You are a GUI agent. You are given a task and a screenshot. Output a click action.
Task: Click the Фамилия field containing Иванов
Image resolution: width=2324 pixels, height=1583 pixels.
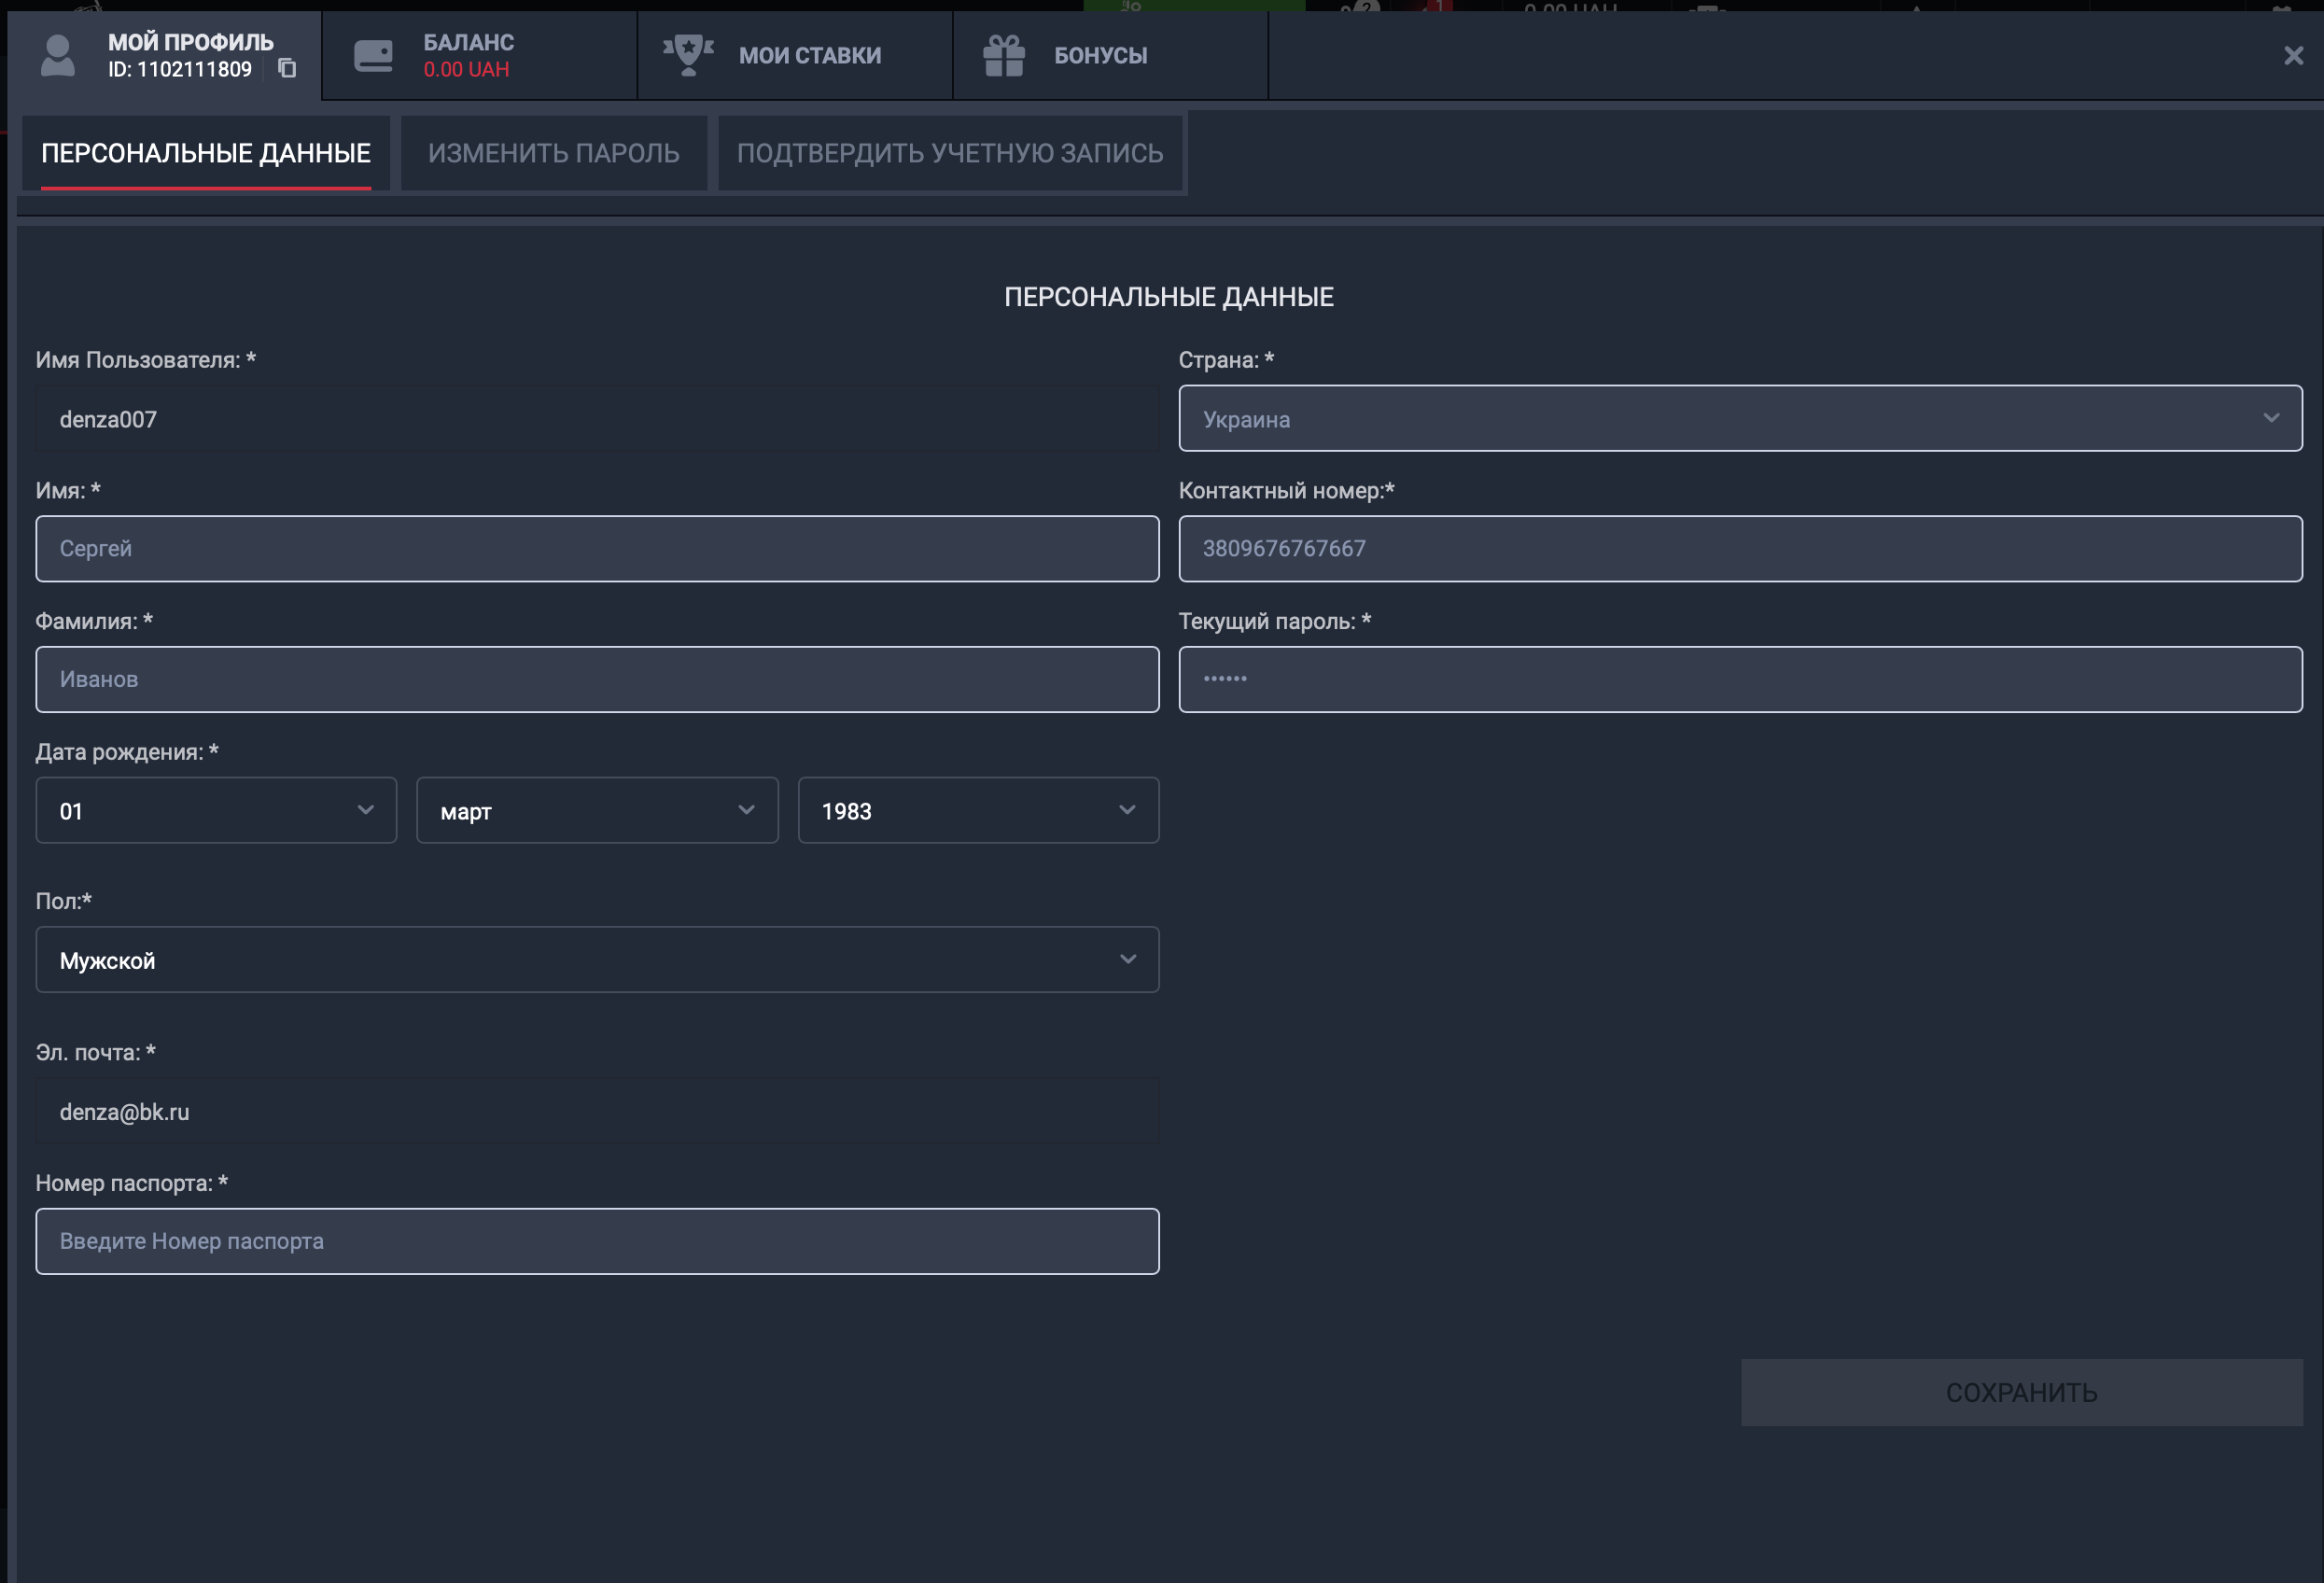[x=597, y=679]
